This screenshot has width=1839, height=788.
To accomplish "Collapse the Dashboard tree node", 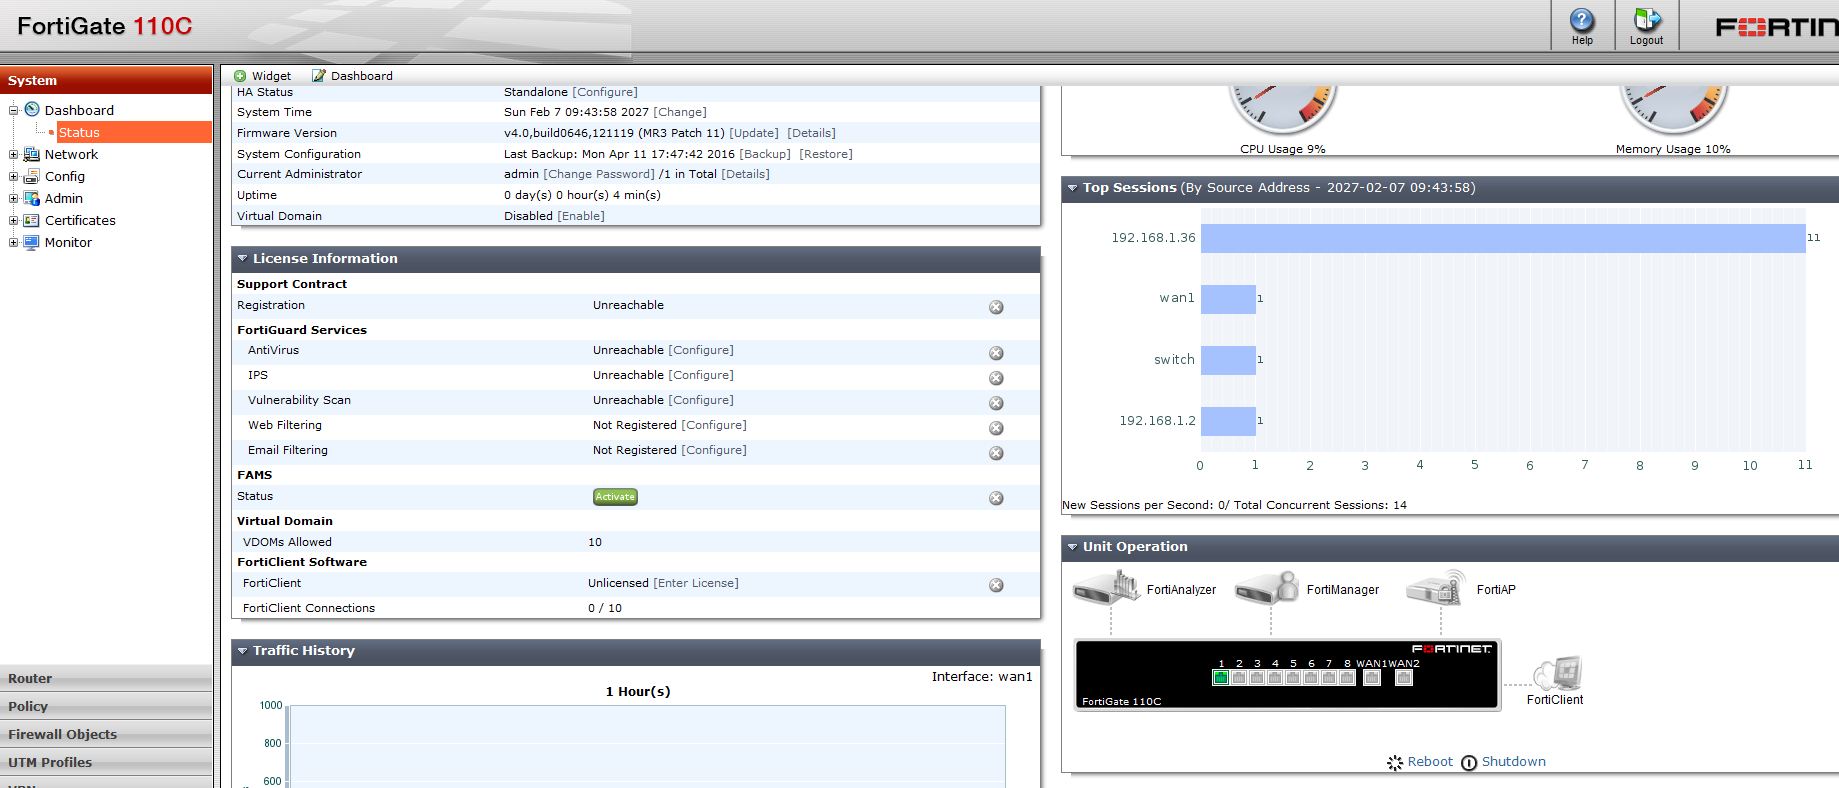I will click(14, 110).
